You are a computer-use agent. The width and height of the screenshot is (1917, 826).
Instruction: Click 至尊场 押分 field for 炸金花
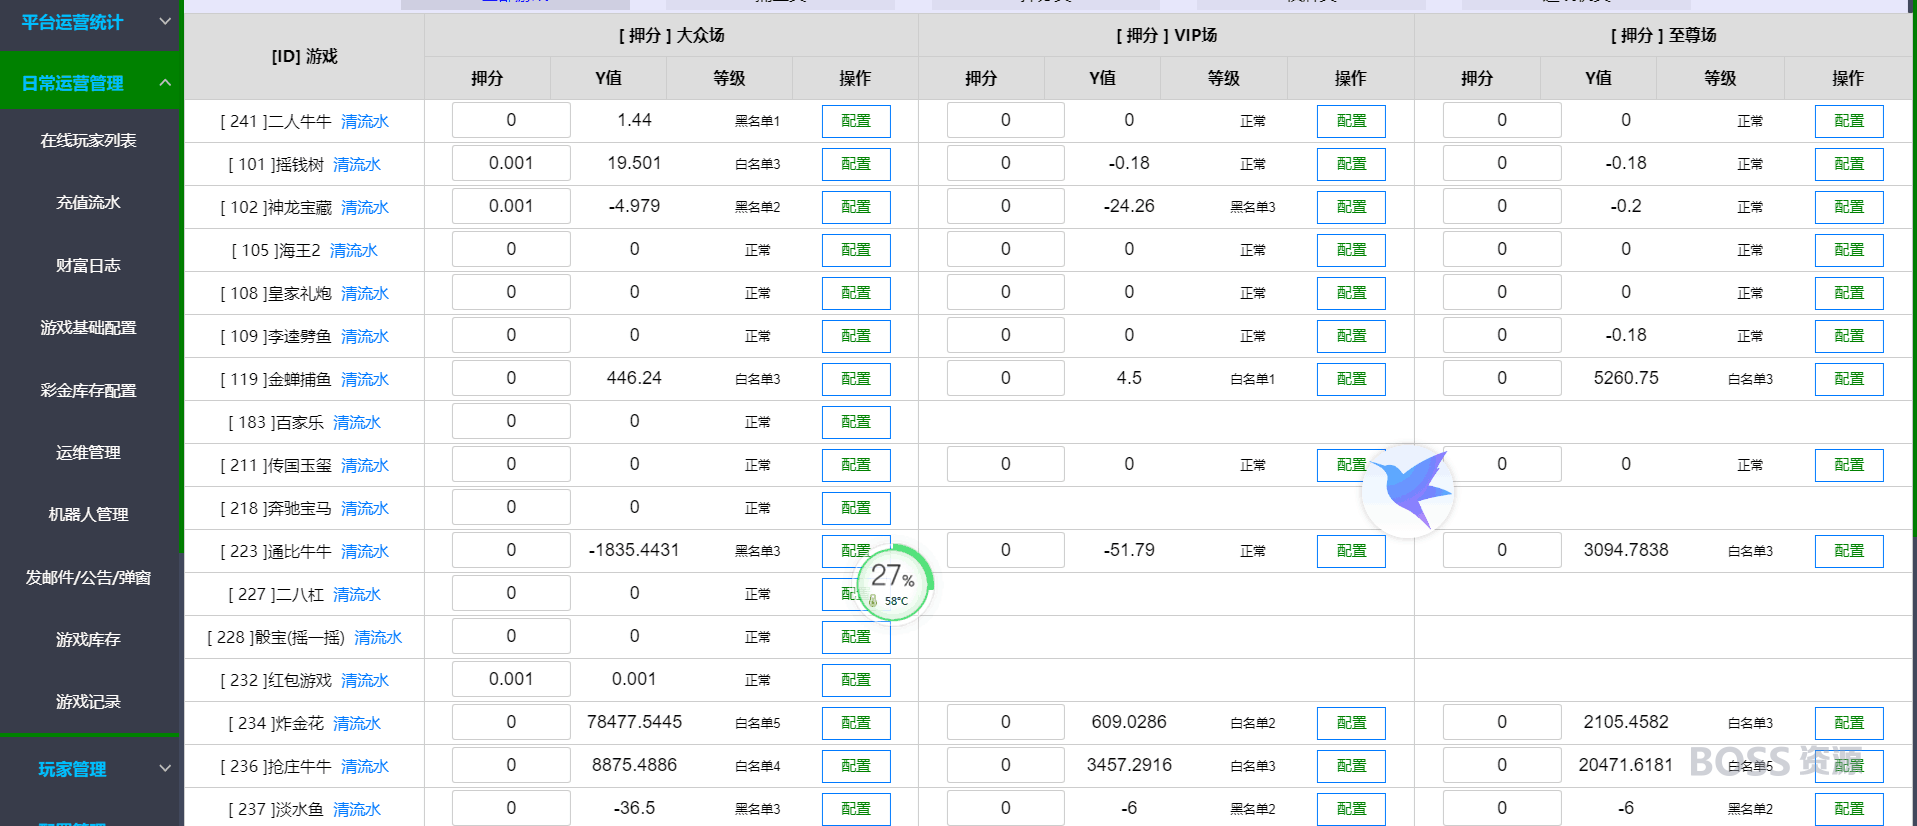pyautogui.click(x=1502, y=722)
